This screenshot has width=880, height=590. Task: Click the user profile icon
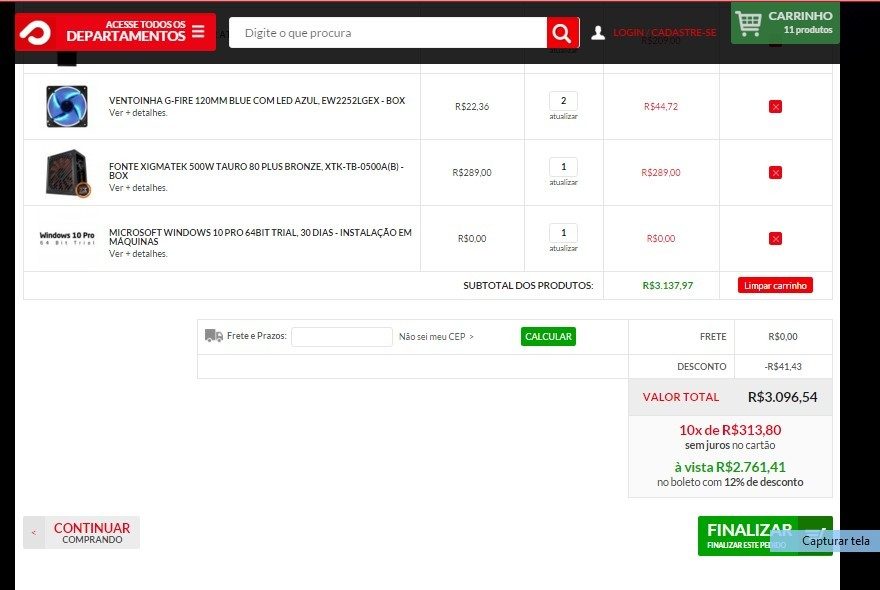[598, 33]
